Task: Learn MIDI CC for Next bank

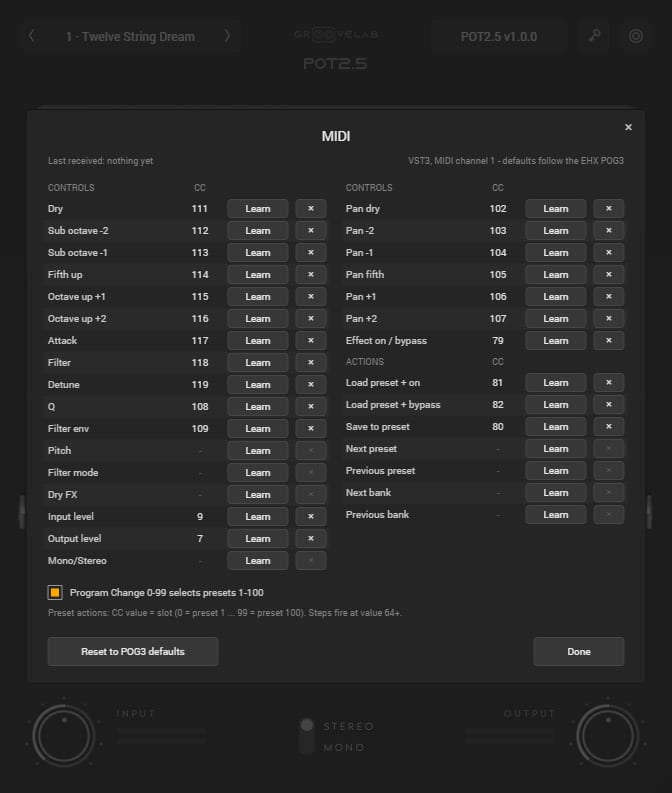Action: click(556, 493)
